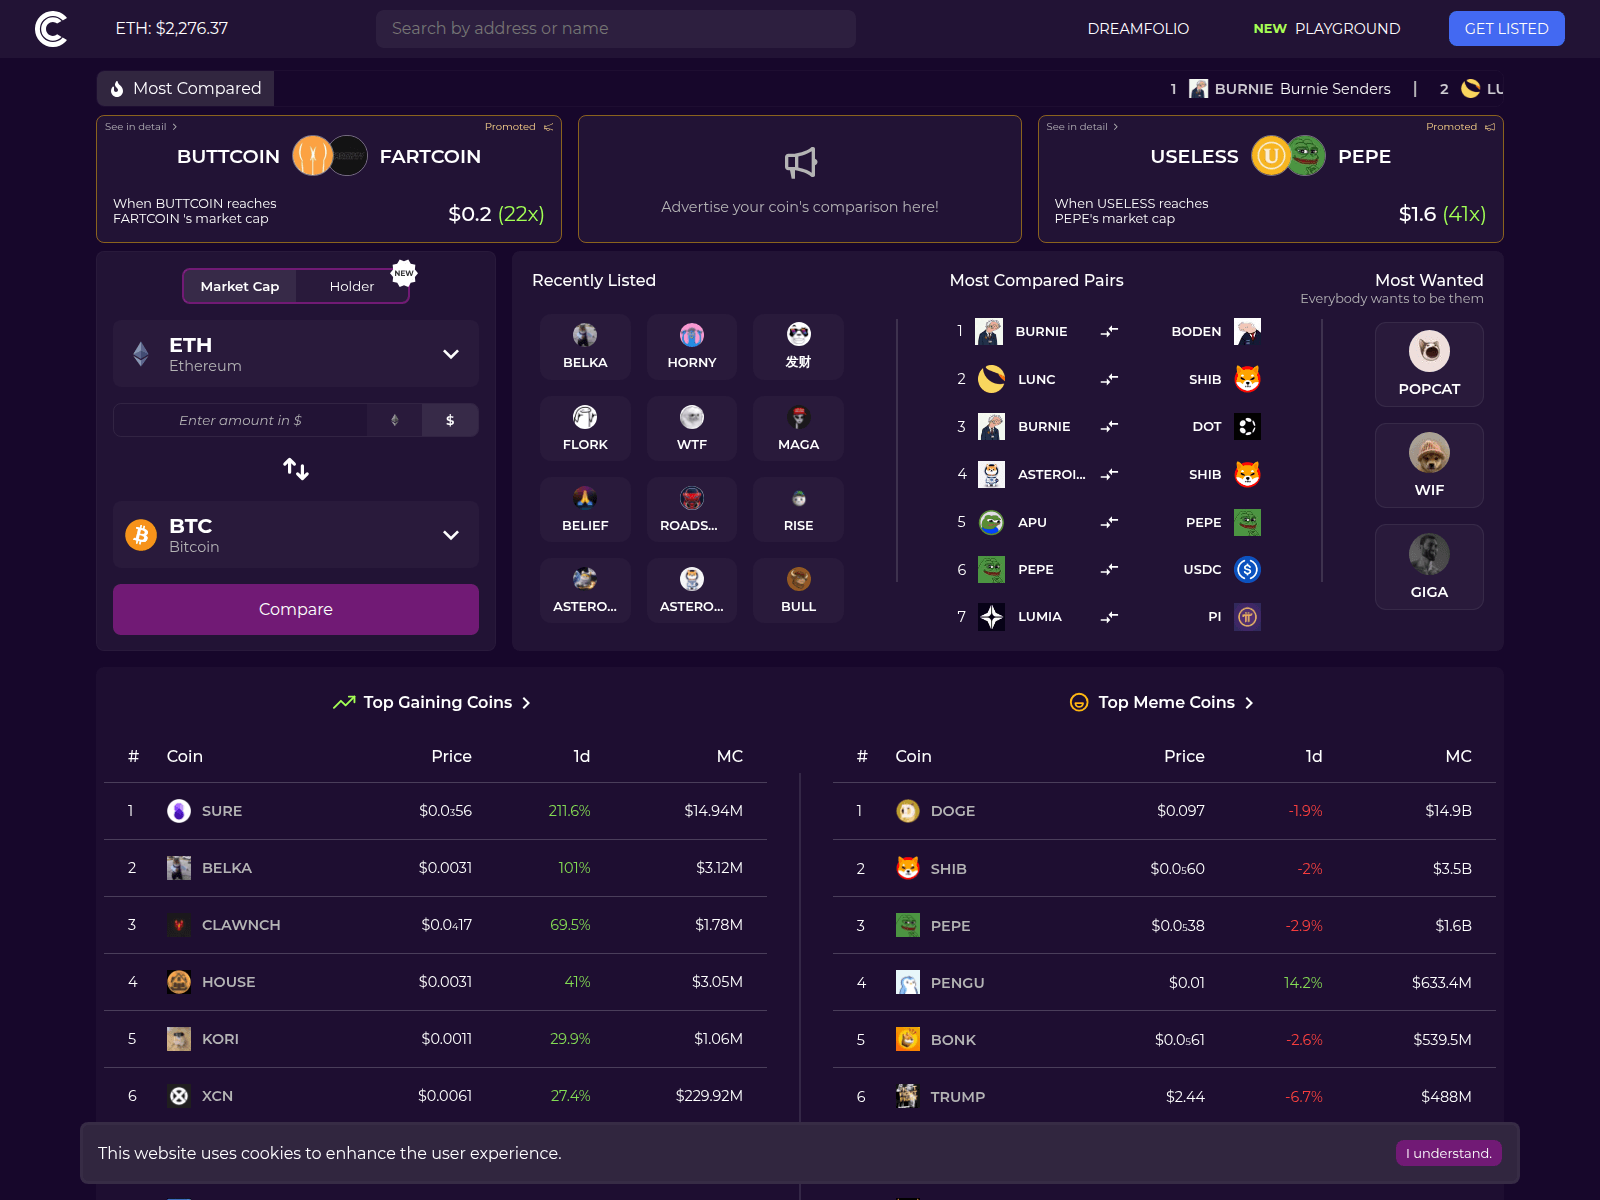Screen dimensions: 1600x1200
Task: Click the Promoted label on USELESS card
Action: [x=1460, y=127]
